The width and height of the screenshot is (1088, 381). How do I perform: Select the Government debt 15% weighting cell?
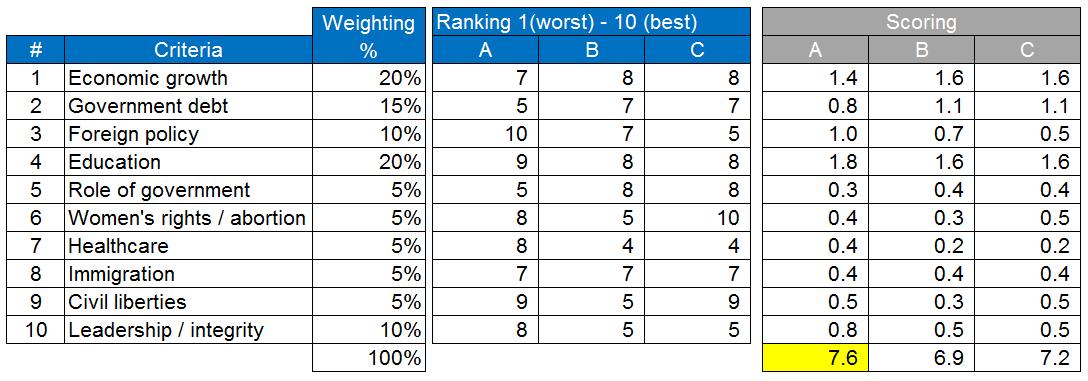[x=368, y=106]
